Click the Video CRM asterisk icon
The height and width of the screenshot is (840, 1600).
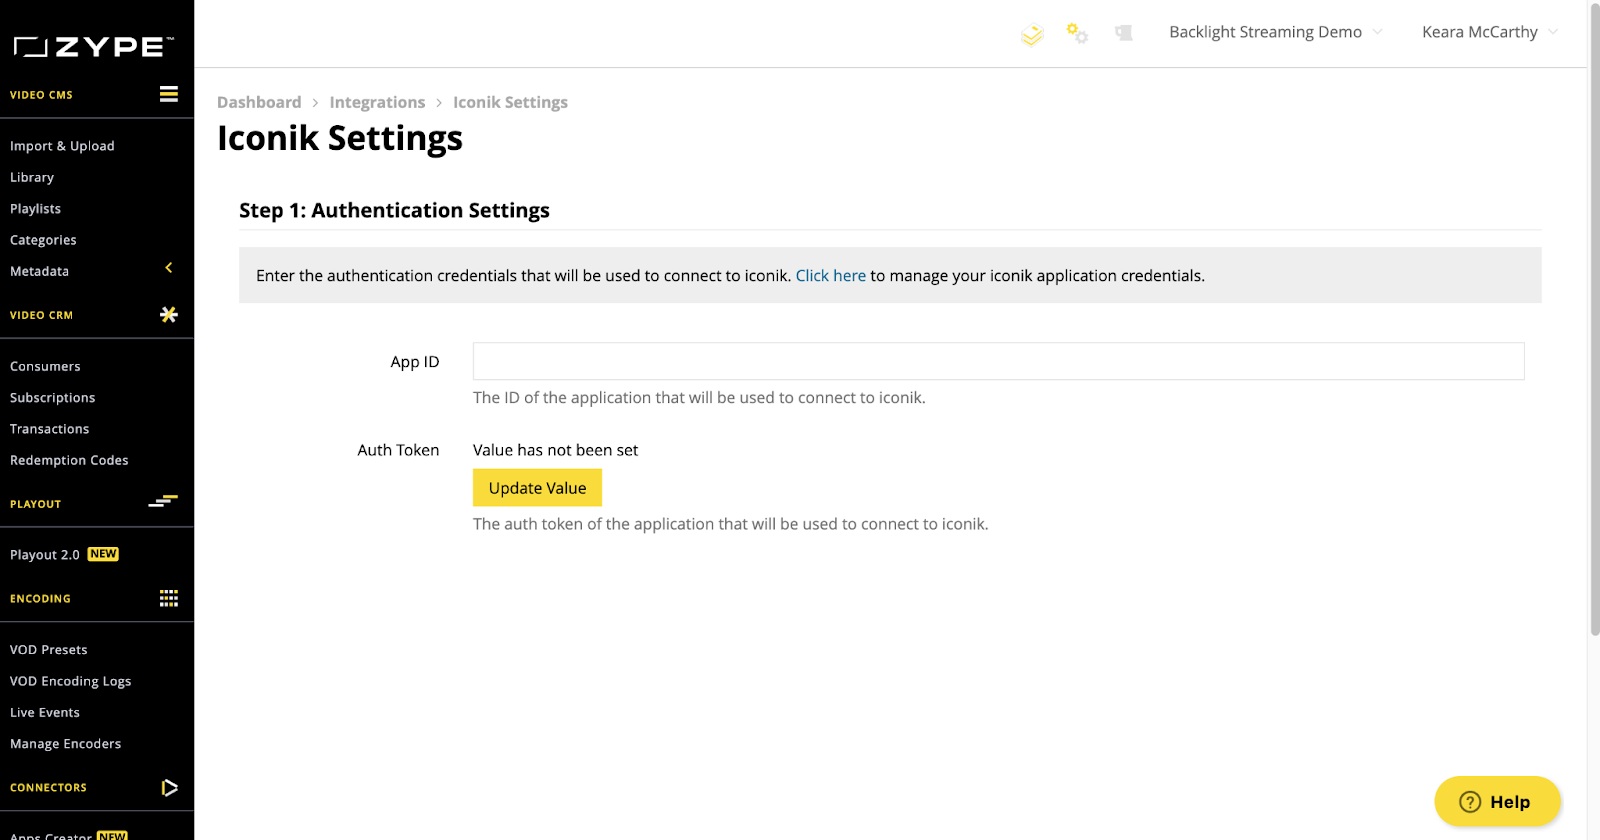tap(169, 314)
